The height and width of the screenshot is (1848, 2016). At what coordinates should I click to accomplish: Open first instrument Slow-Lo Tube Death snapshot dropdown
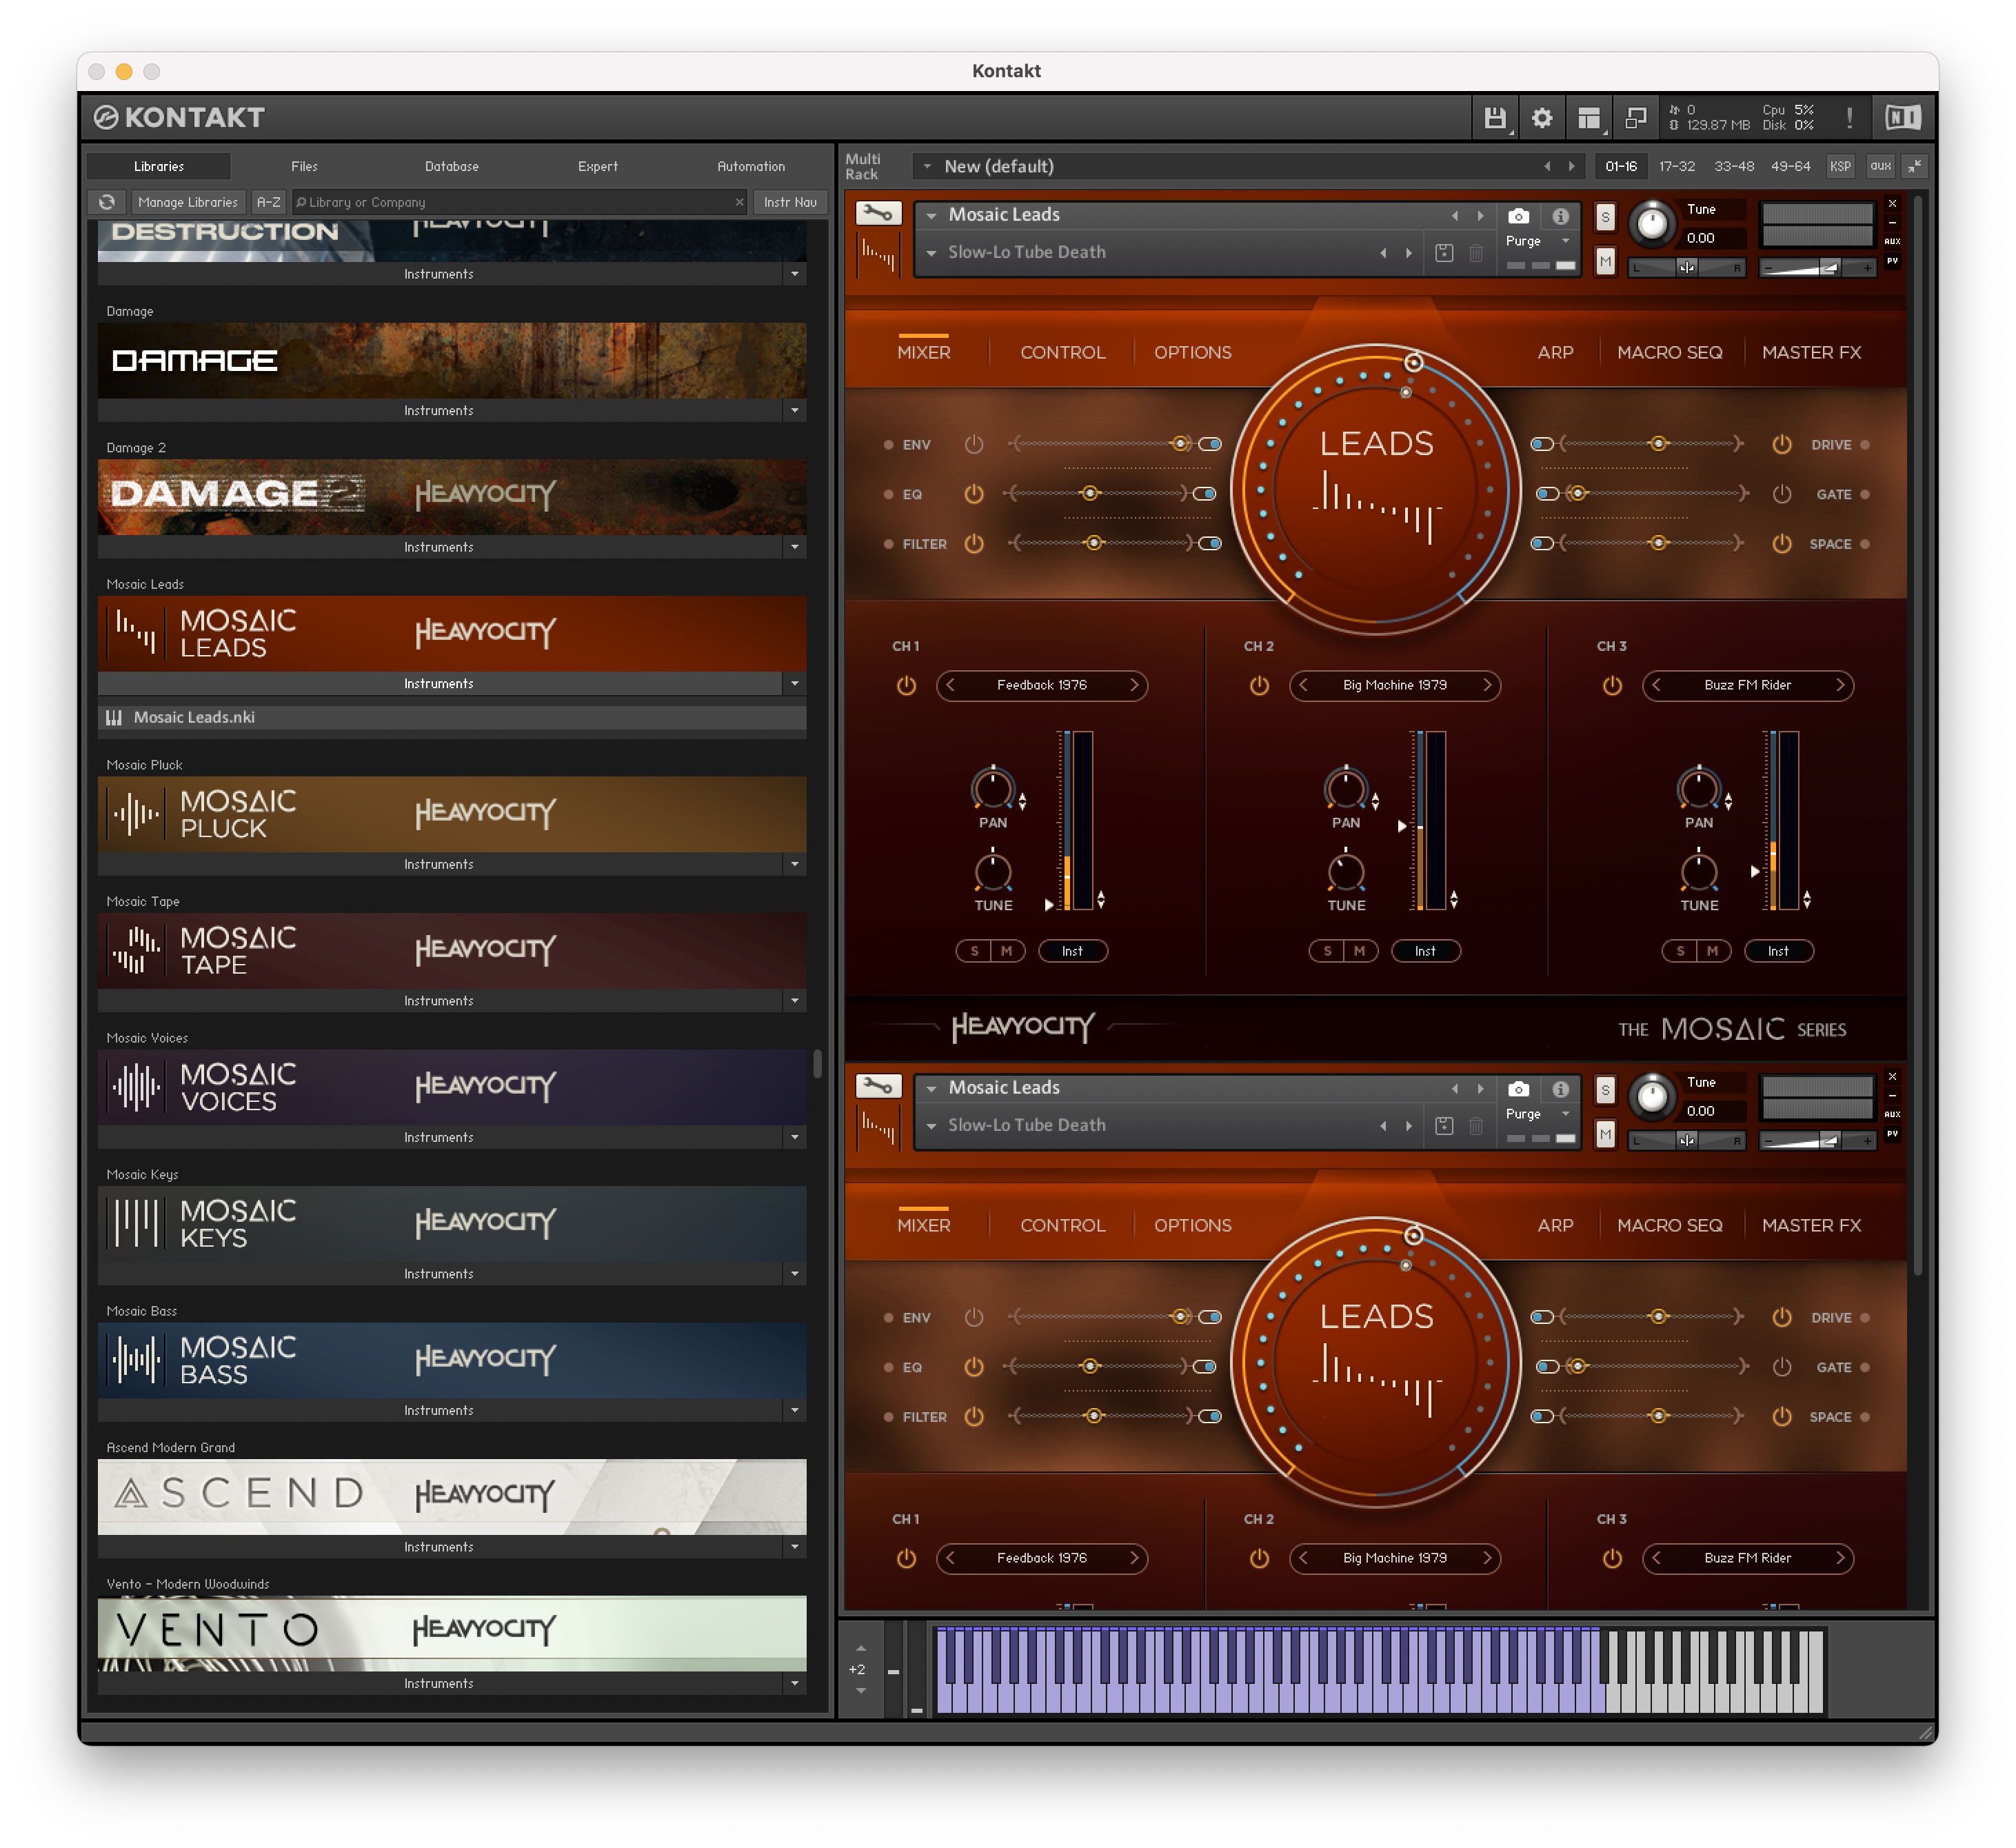coord(931,253)
